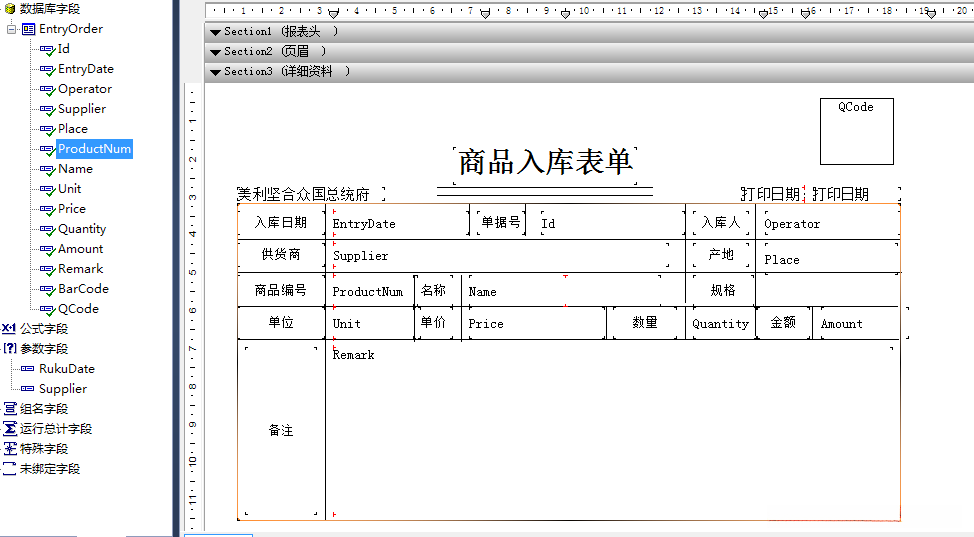This screenshot has height=537, width=974.
Task: Click the EntryOrder table icon
Action: click(x=28, y=29)
